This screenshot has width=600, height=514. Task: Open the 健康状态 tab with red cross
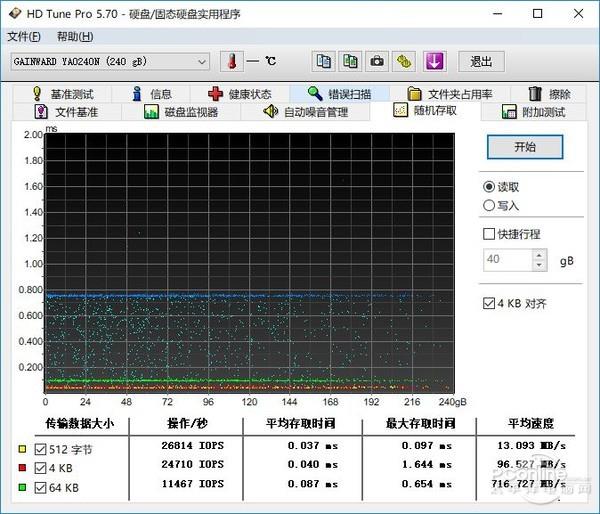tap(239, 94)
